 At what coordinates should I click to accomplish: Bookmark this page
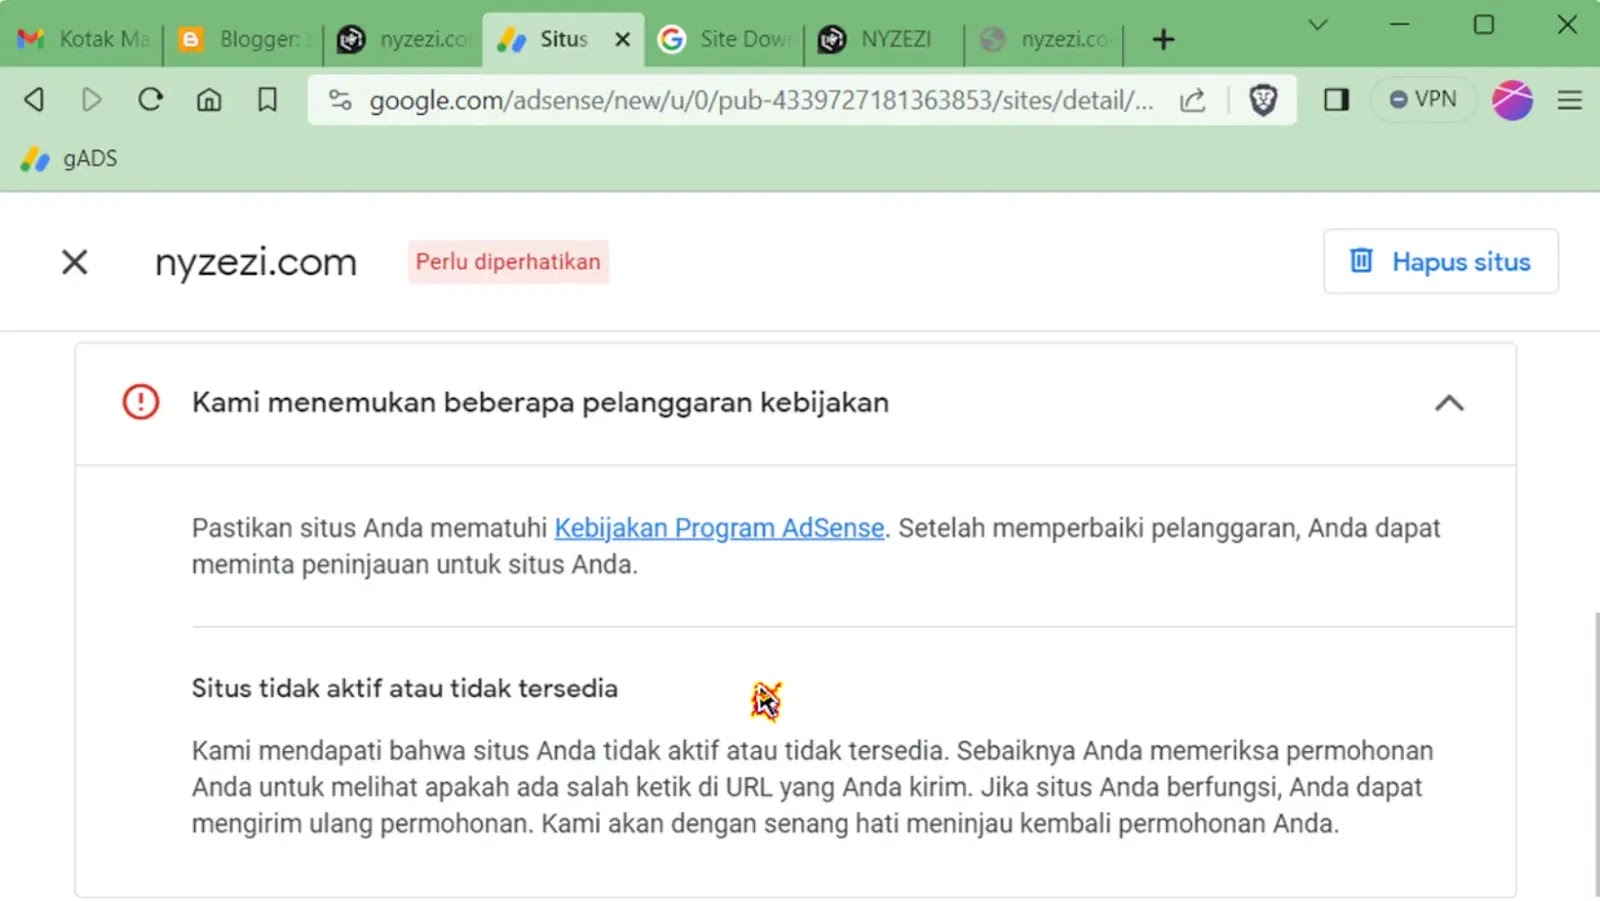click(x=267, y=99)
